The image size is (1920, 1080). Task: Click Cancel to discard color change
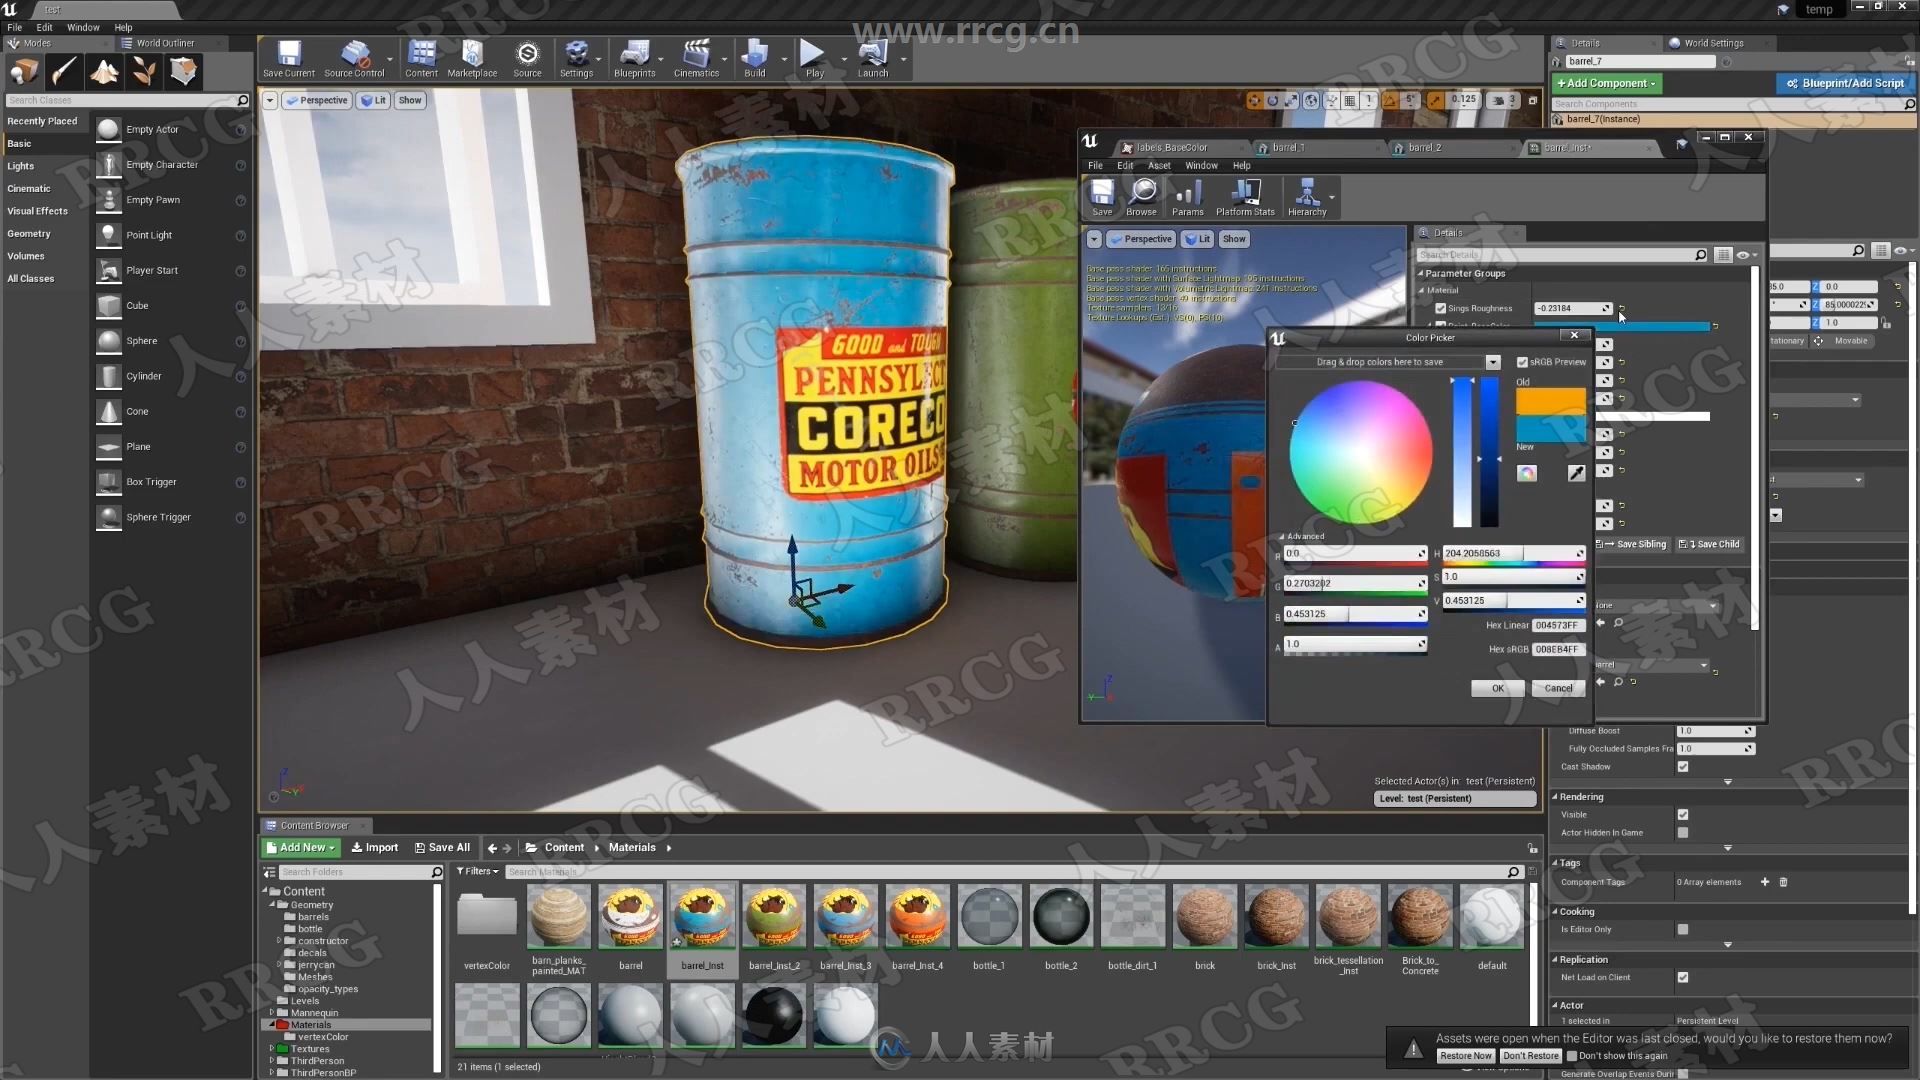1556,687
